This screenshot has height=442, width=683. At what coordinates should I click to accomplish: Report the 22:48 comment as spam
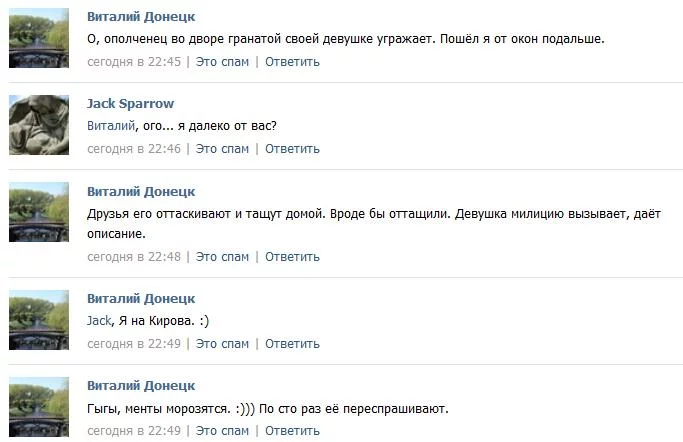(222, 257)
